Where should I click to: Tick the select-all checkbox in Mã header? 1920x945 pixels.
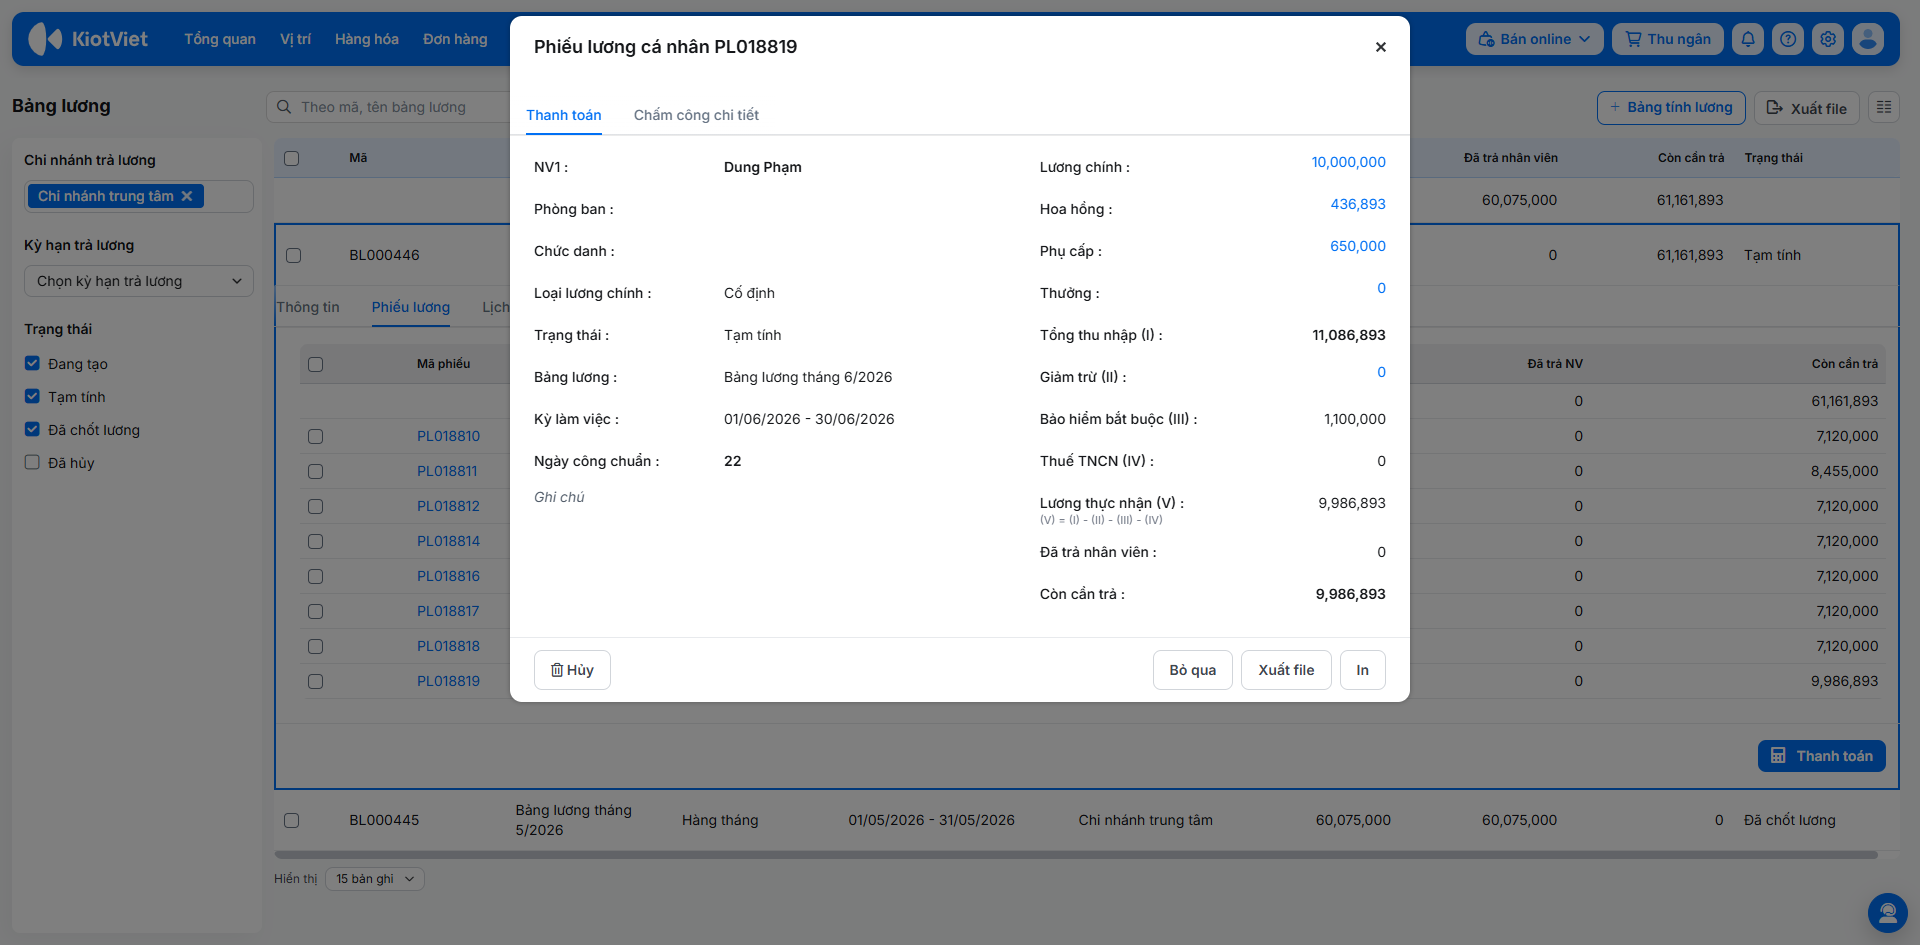292,158
